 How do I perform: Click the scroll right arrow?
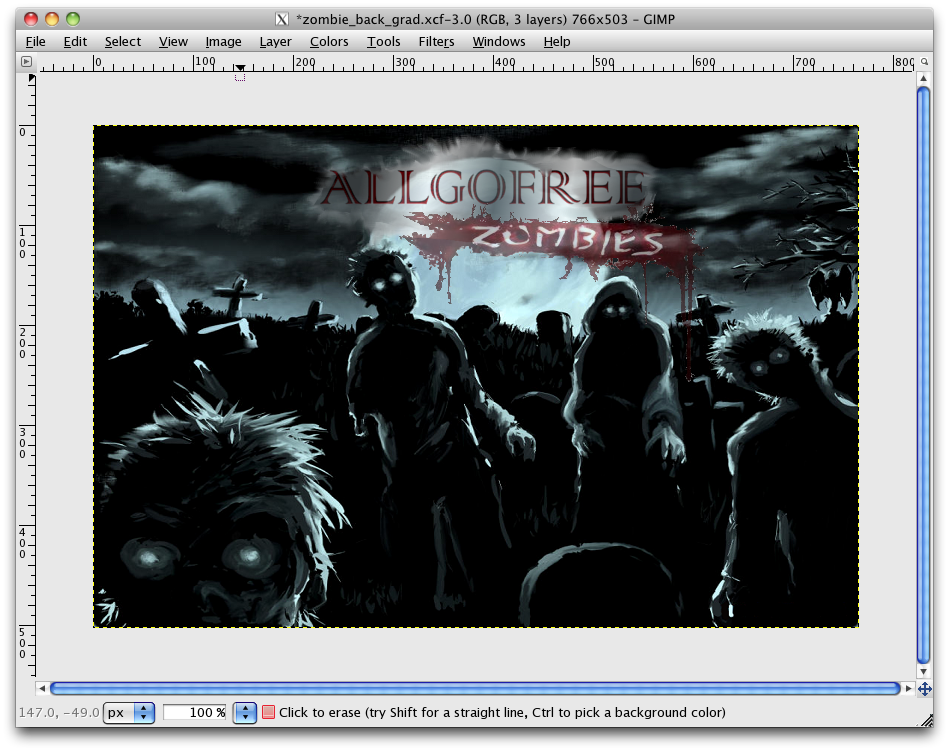908,688
